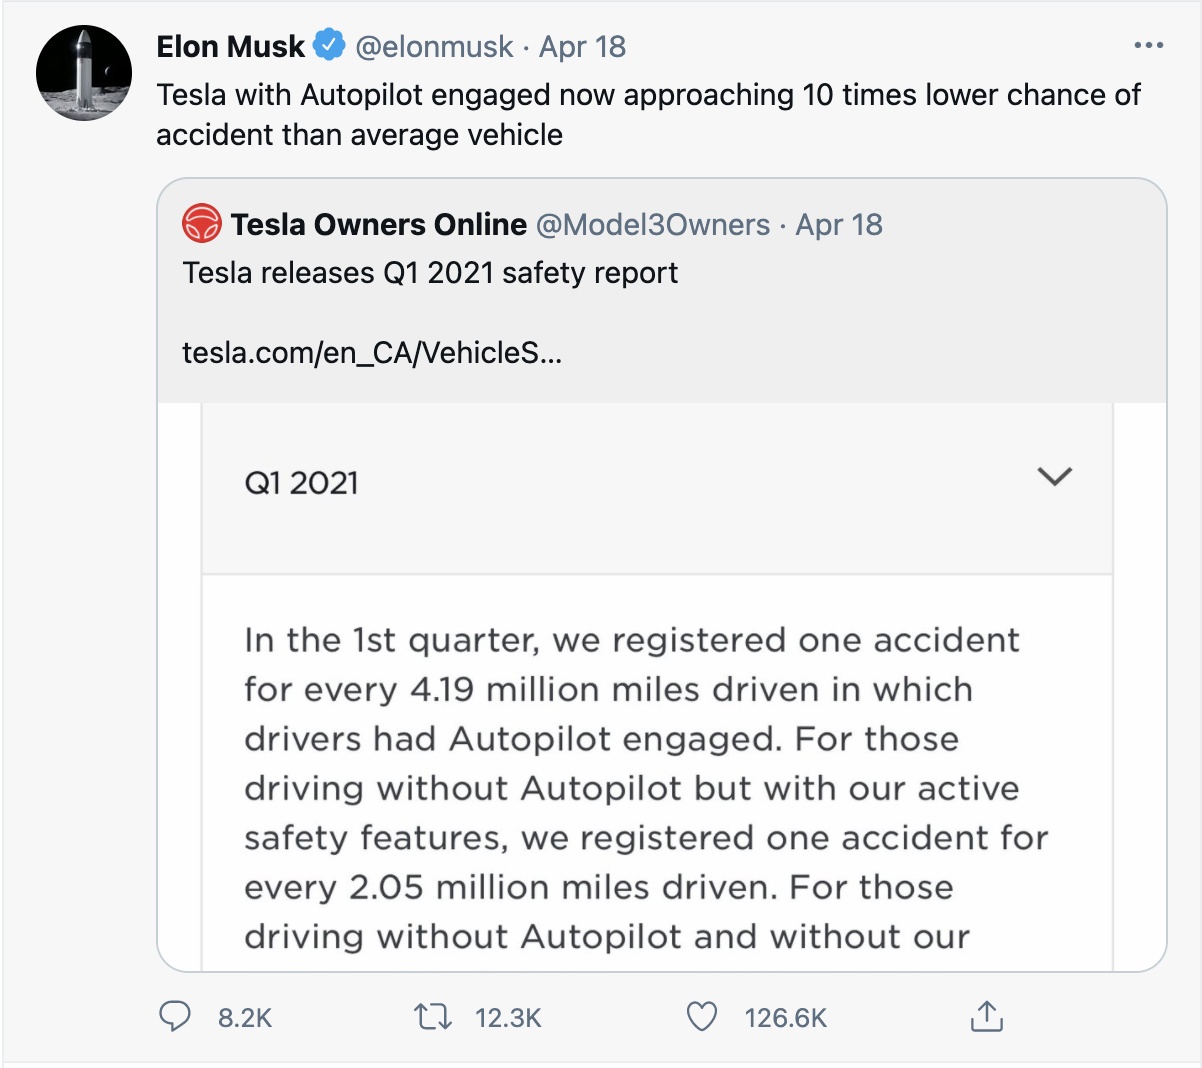Screen dimensions: 1202x1068
Task: Click the 126.6K likes count
Action: tap(785, 1018)
